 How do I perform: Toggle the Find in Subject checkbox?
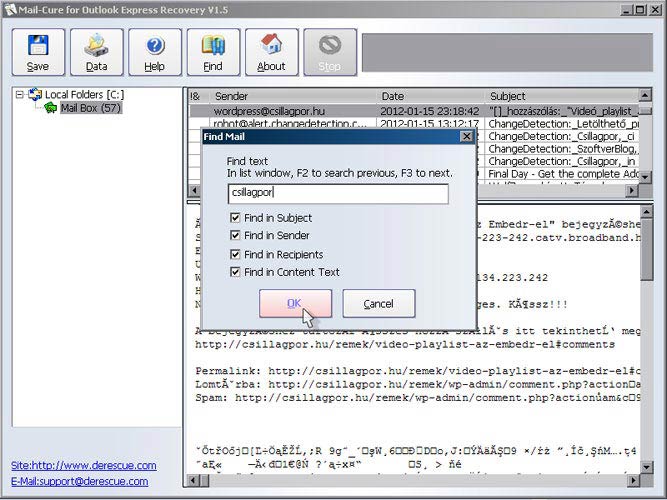pyautogui.click(x=235, y=218)
